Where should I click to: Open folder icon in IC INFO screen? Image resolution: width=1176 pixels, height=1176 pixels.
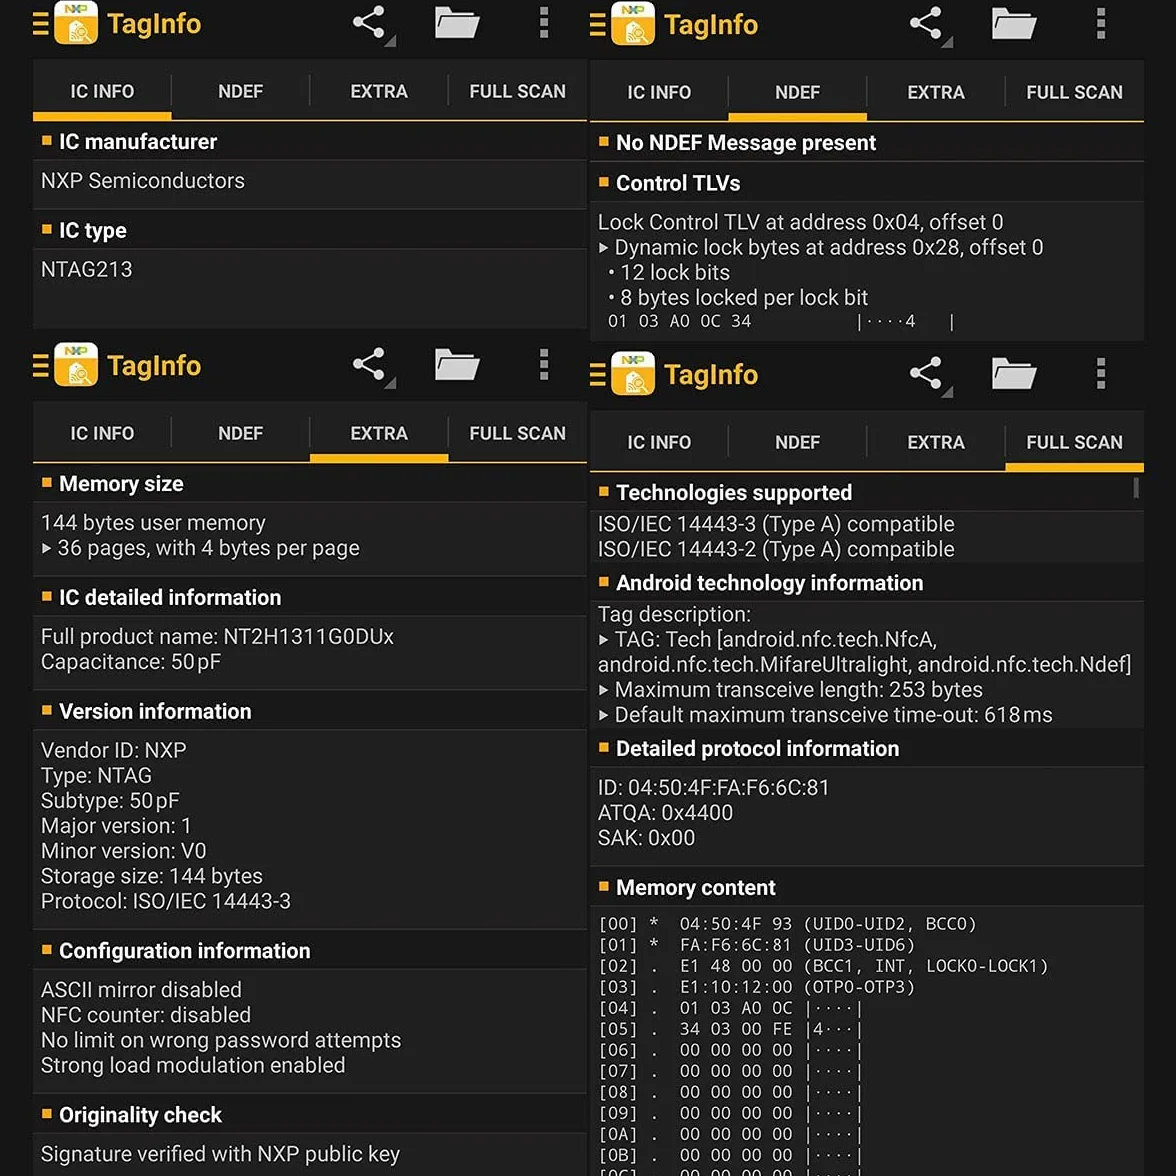[x=457, y=23]
